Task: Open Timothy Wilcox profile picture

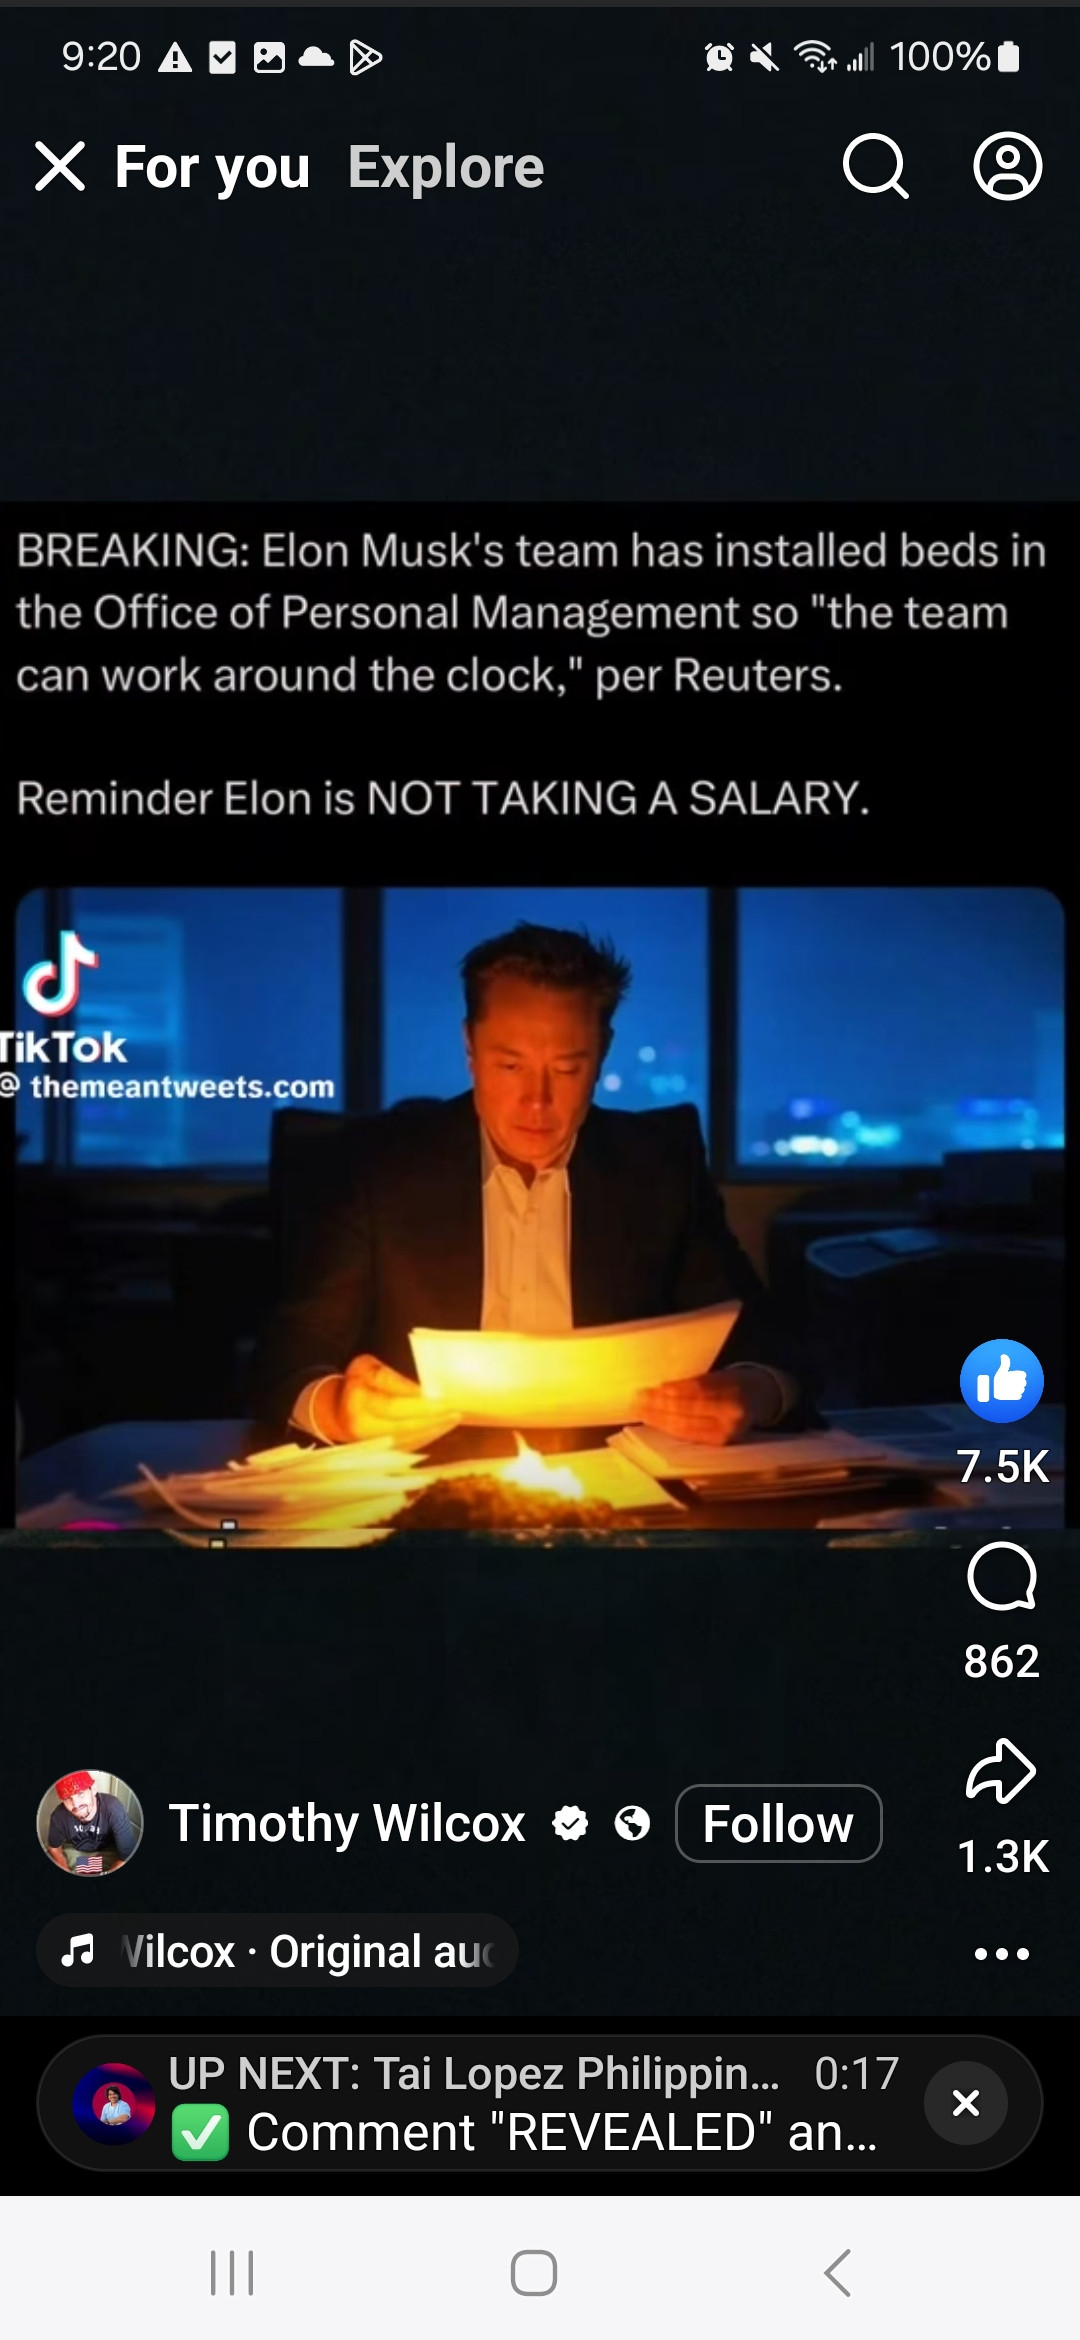Action: click(x=90, y=1823)
